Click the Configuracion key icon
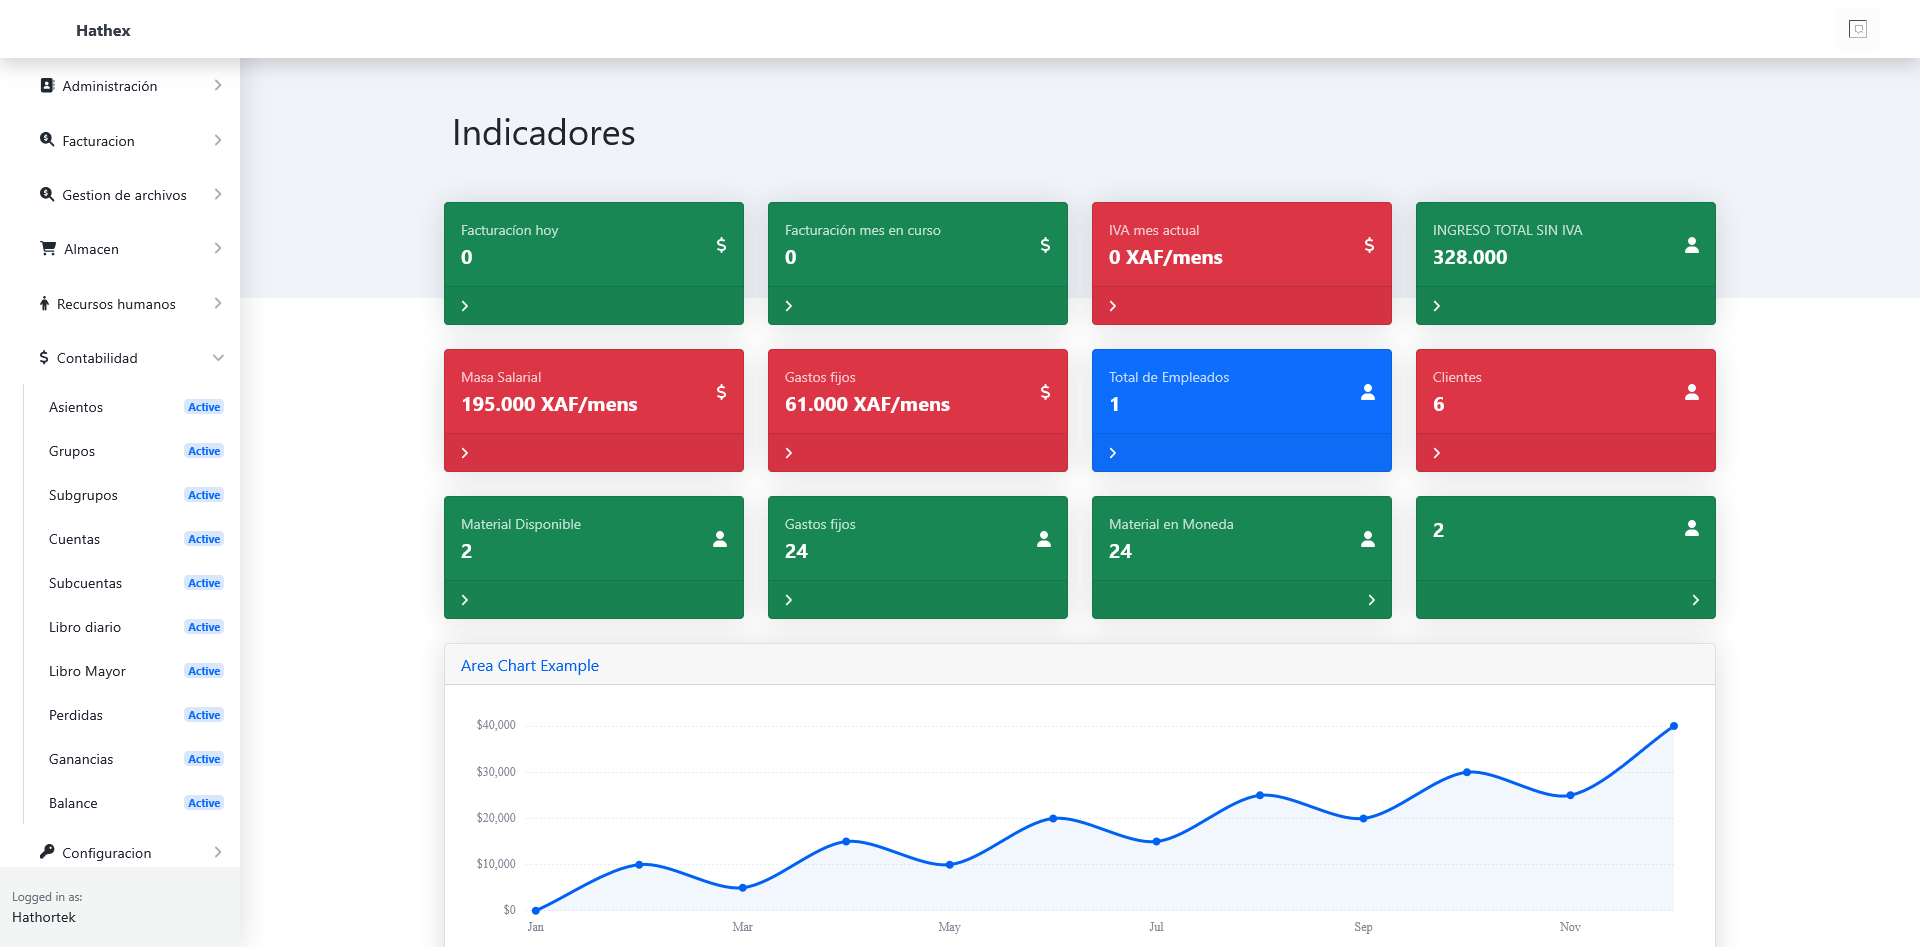1920x947 pixels. pos(47,852)
